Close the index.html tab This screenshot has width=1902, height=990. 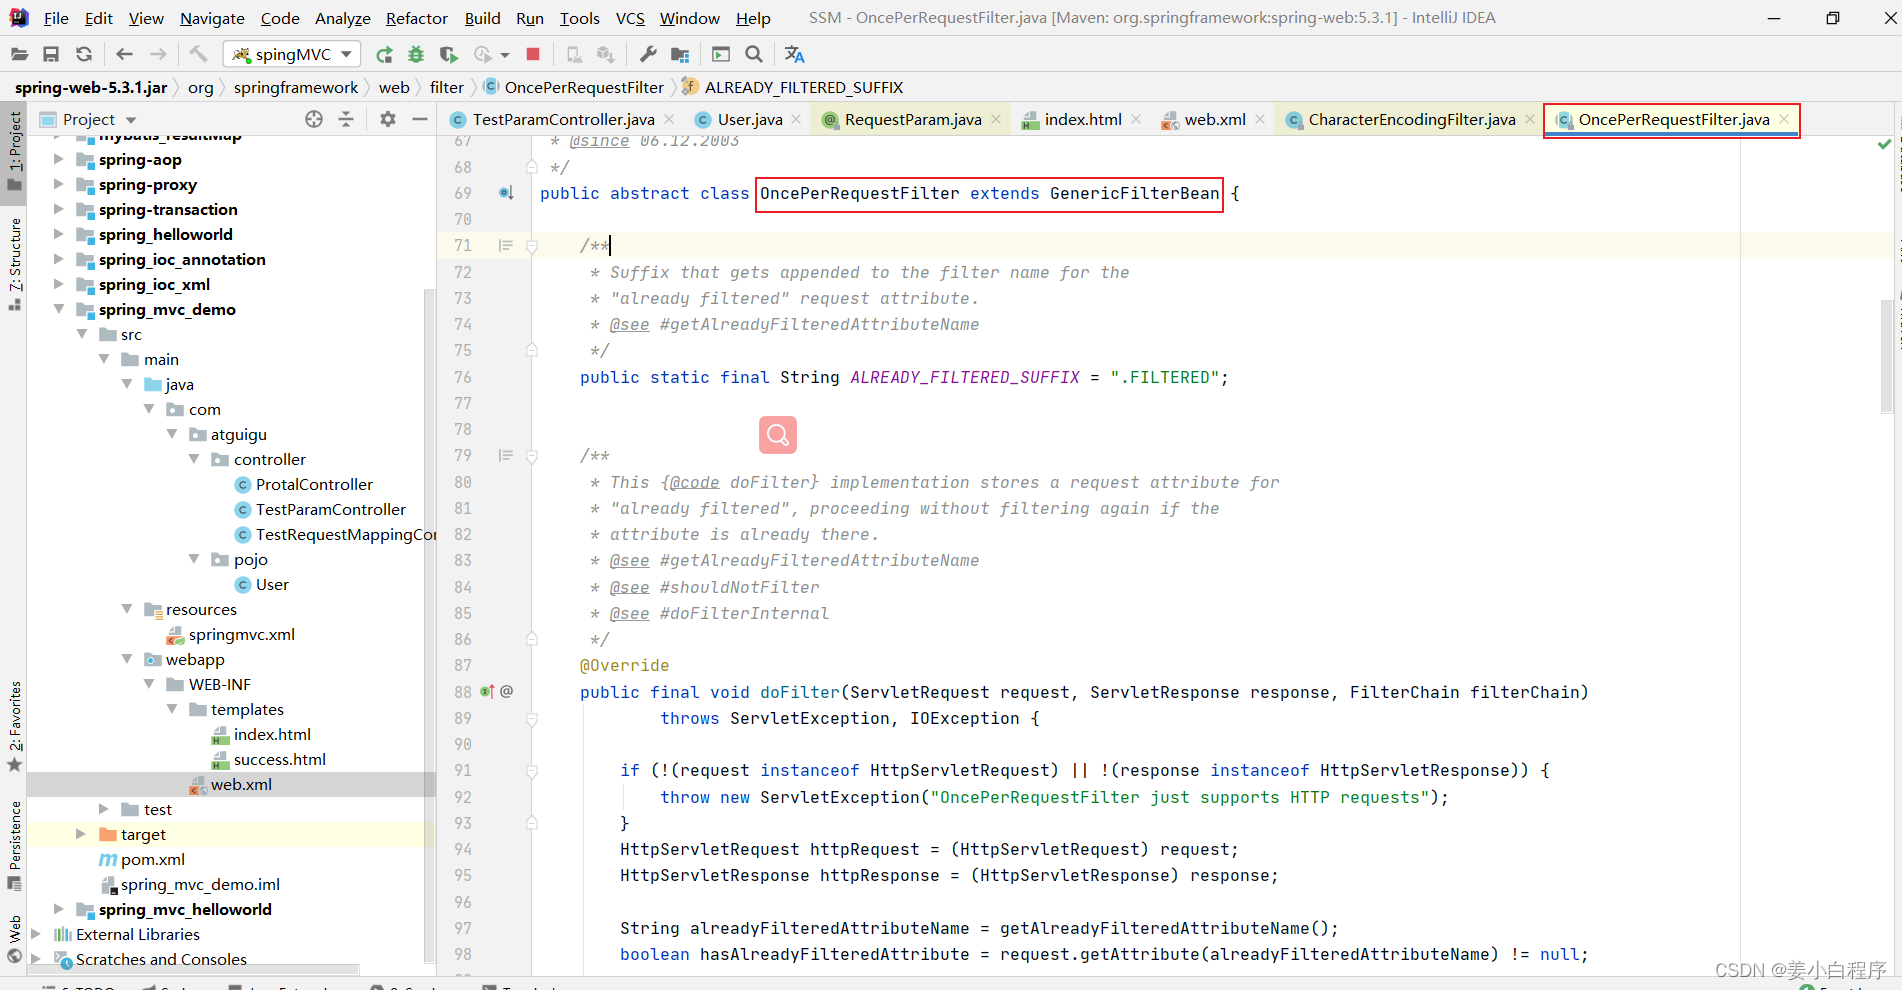(x=1136, y=119)
